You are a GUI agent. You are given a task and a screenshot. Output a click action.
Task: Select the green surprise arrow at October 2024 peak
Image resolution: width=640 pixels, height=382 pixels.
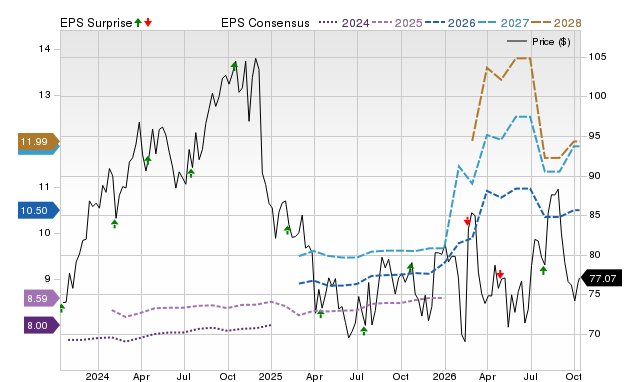pyautogui.click(x=234, y=66)
